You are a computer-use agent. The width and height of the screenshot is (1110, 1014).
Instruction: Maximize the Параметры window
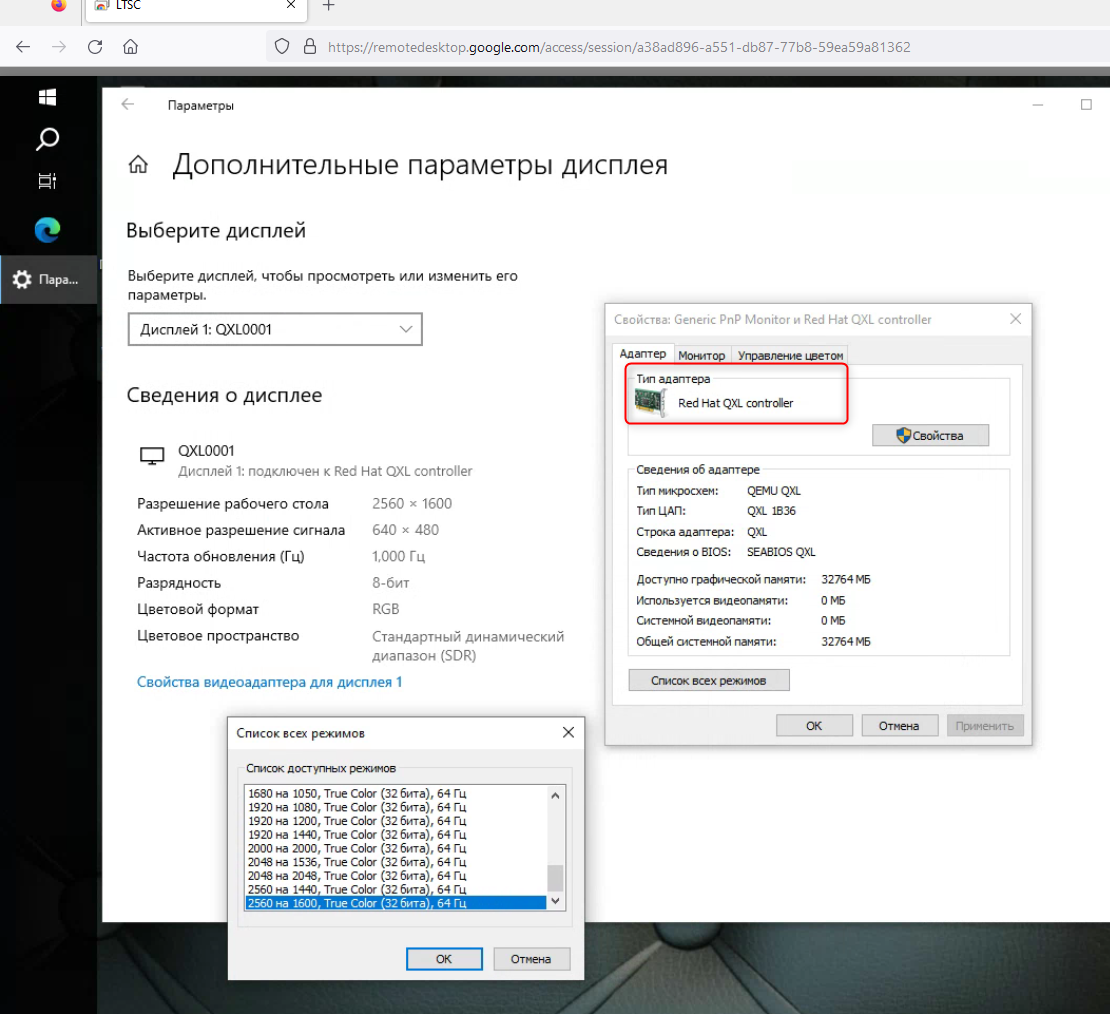pyautogui.click(x=1086, y=105)
